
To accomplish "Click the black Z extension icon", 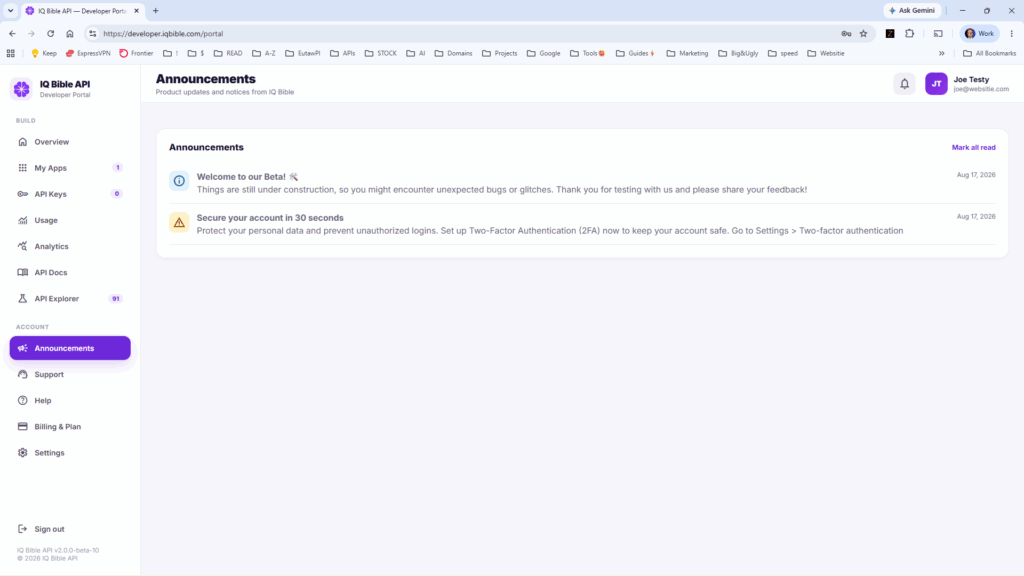I will coord(890,33).
